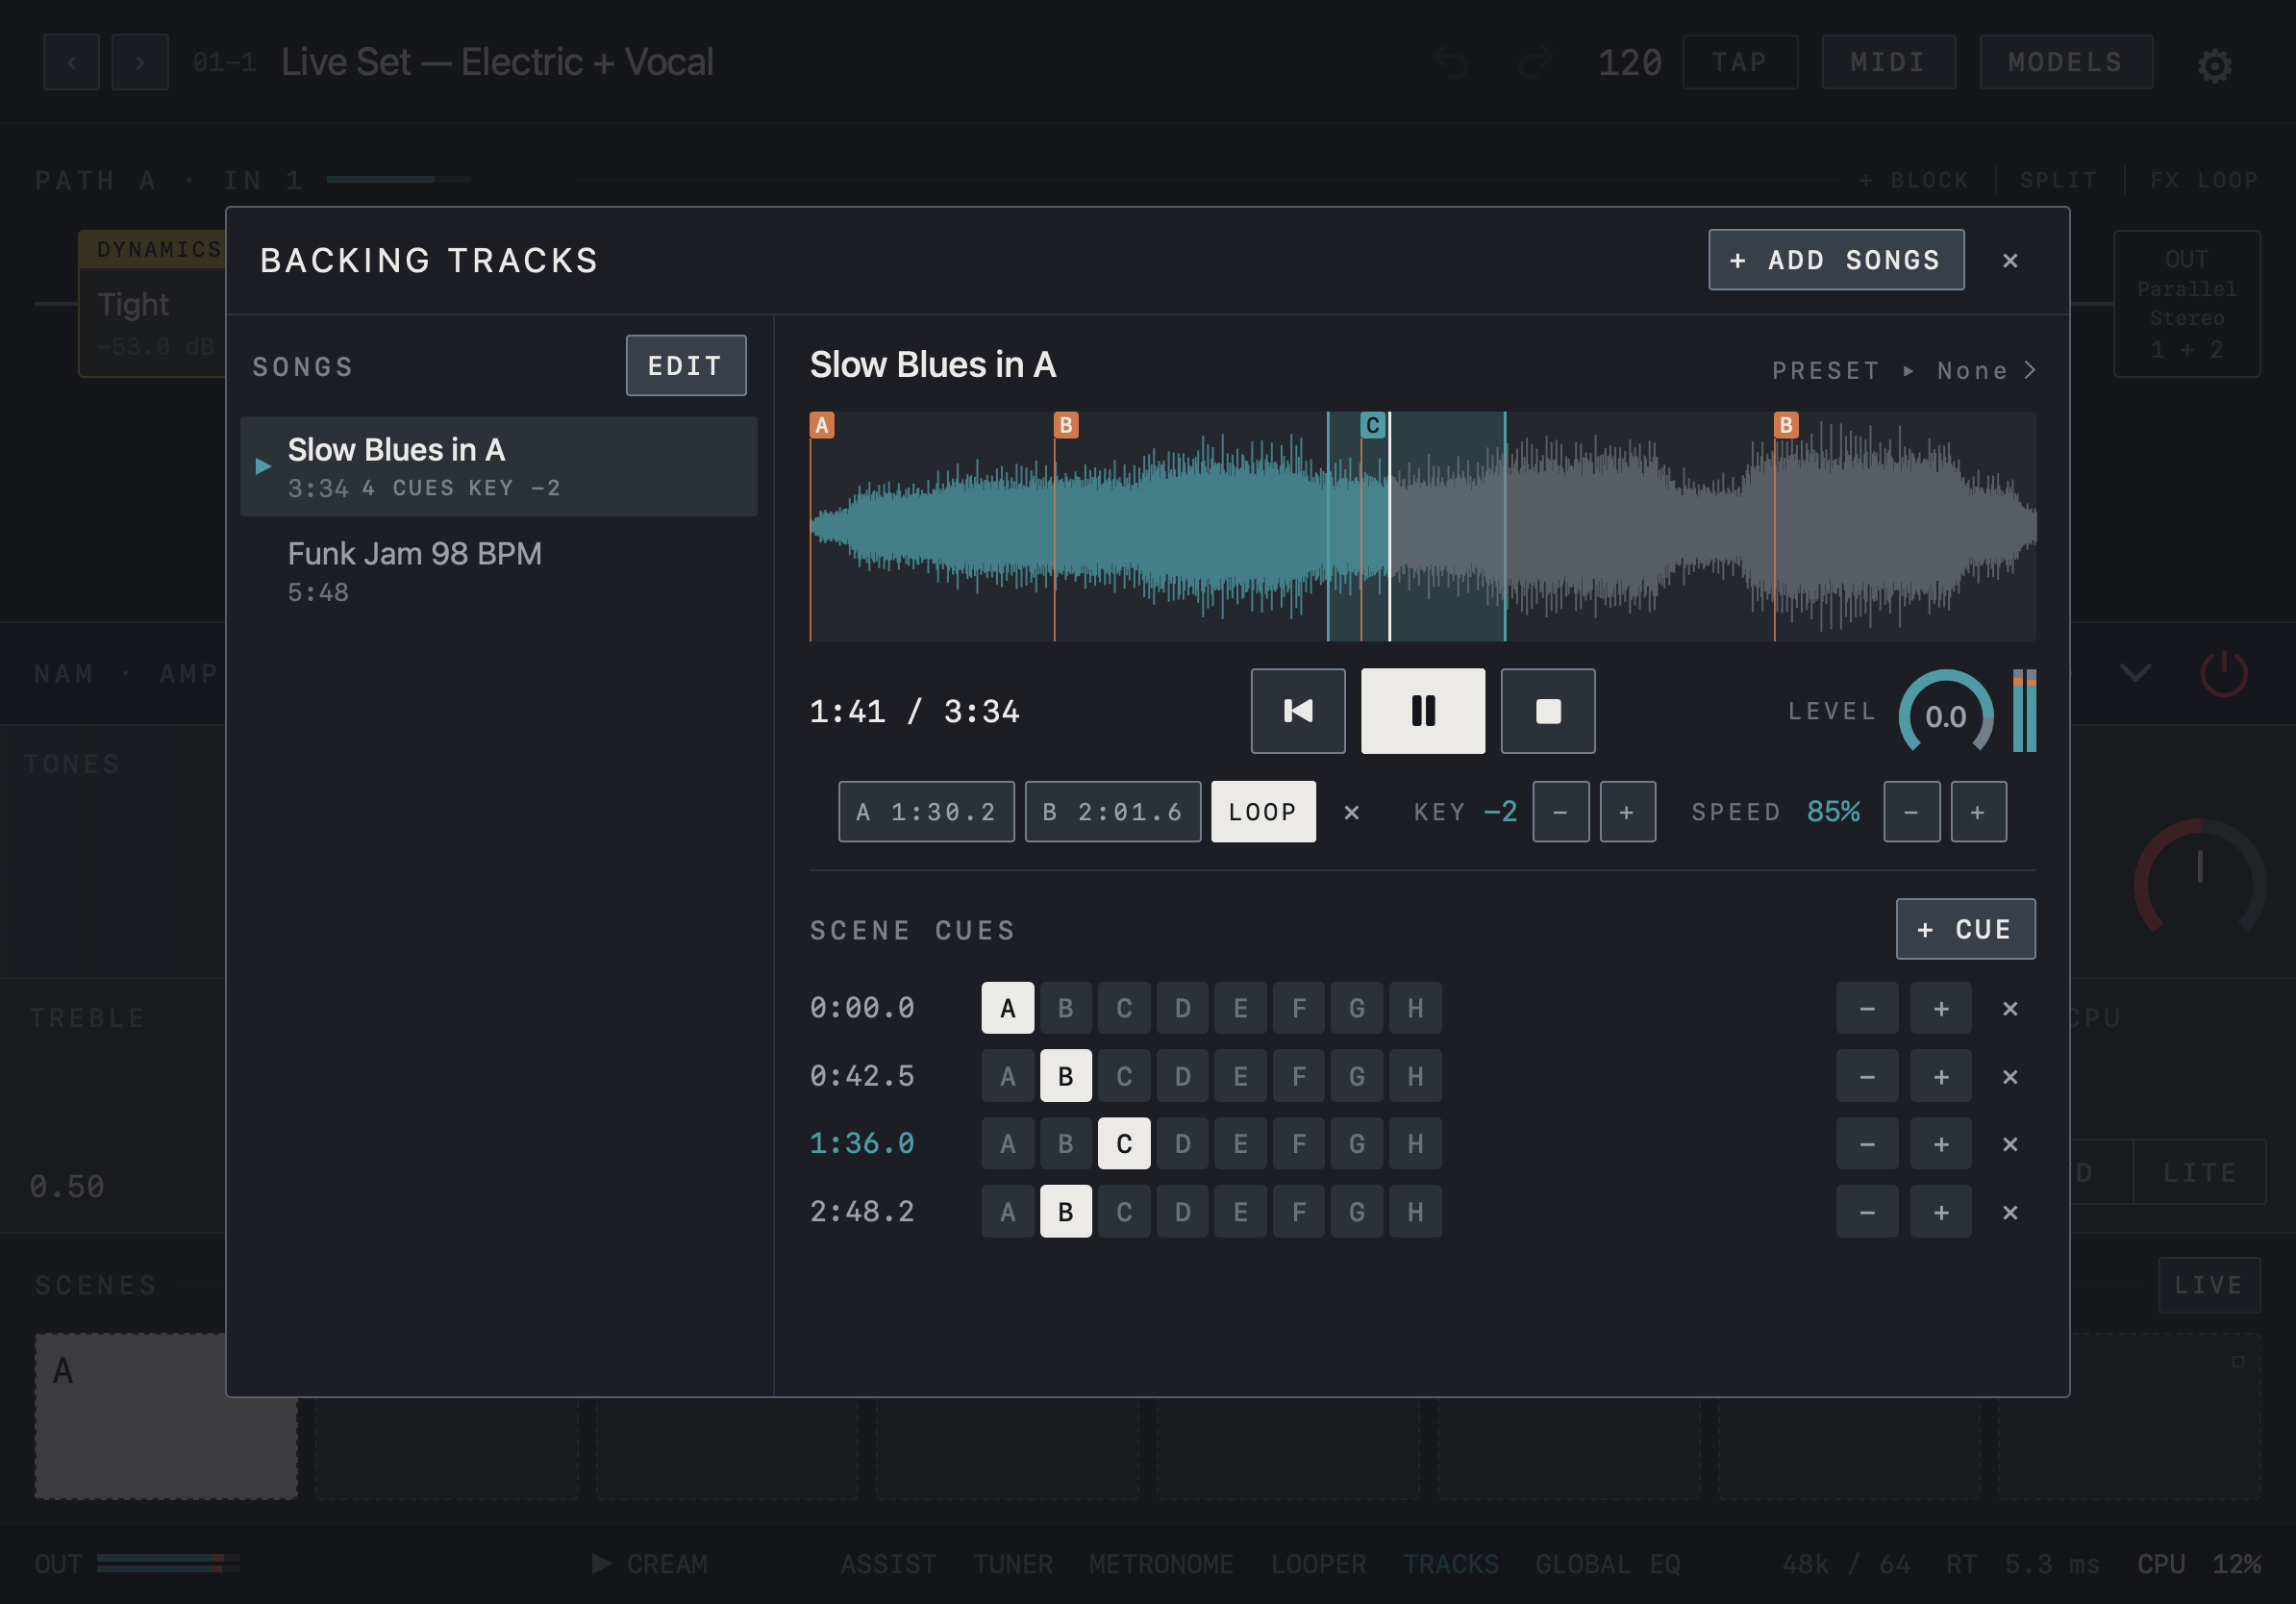Select Slow Blues in A in the song list
Viewport: 2296px width, 1604px height.
coord(498,467)
